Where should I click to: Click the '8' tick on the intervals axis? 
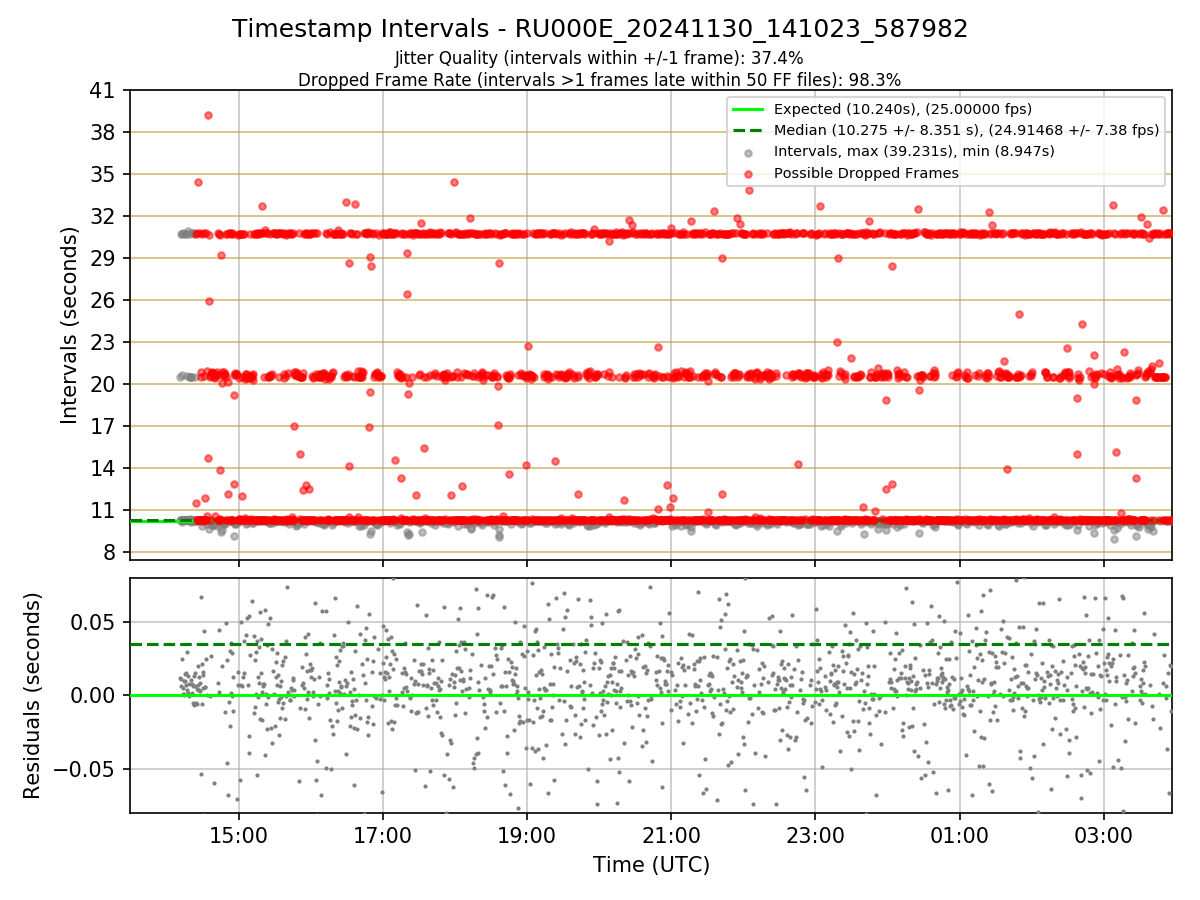click(109, 552)
